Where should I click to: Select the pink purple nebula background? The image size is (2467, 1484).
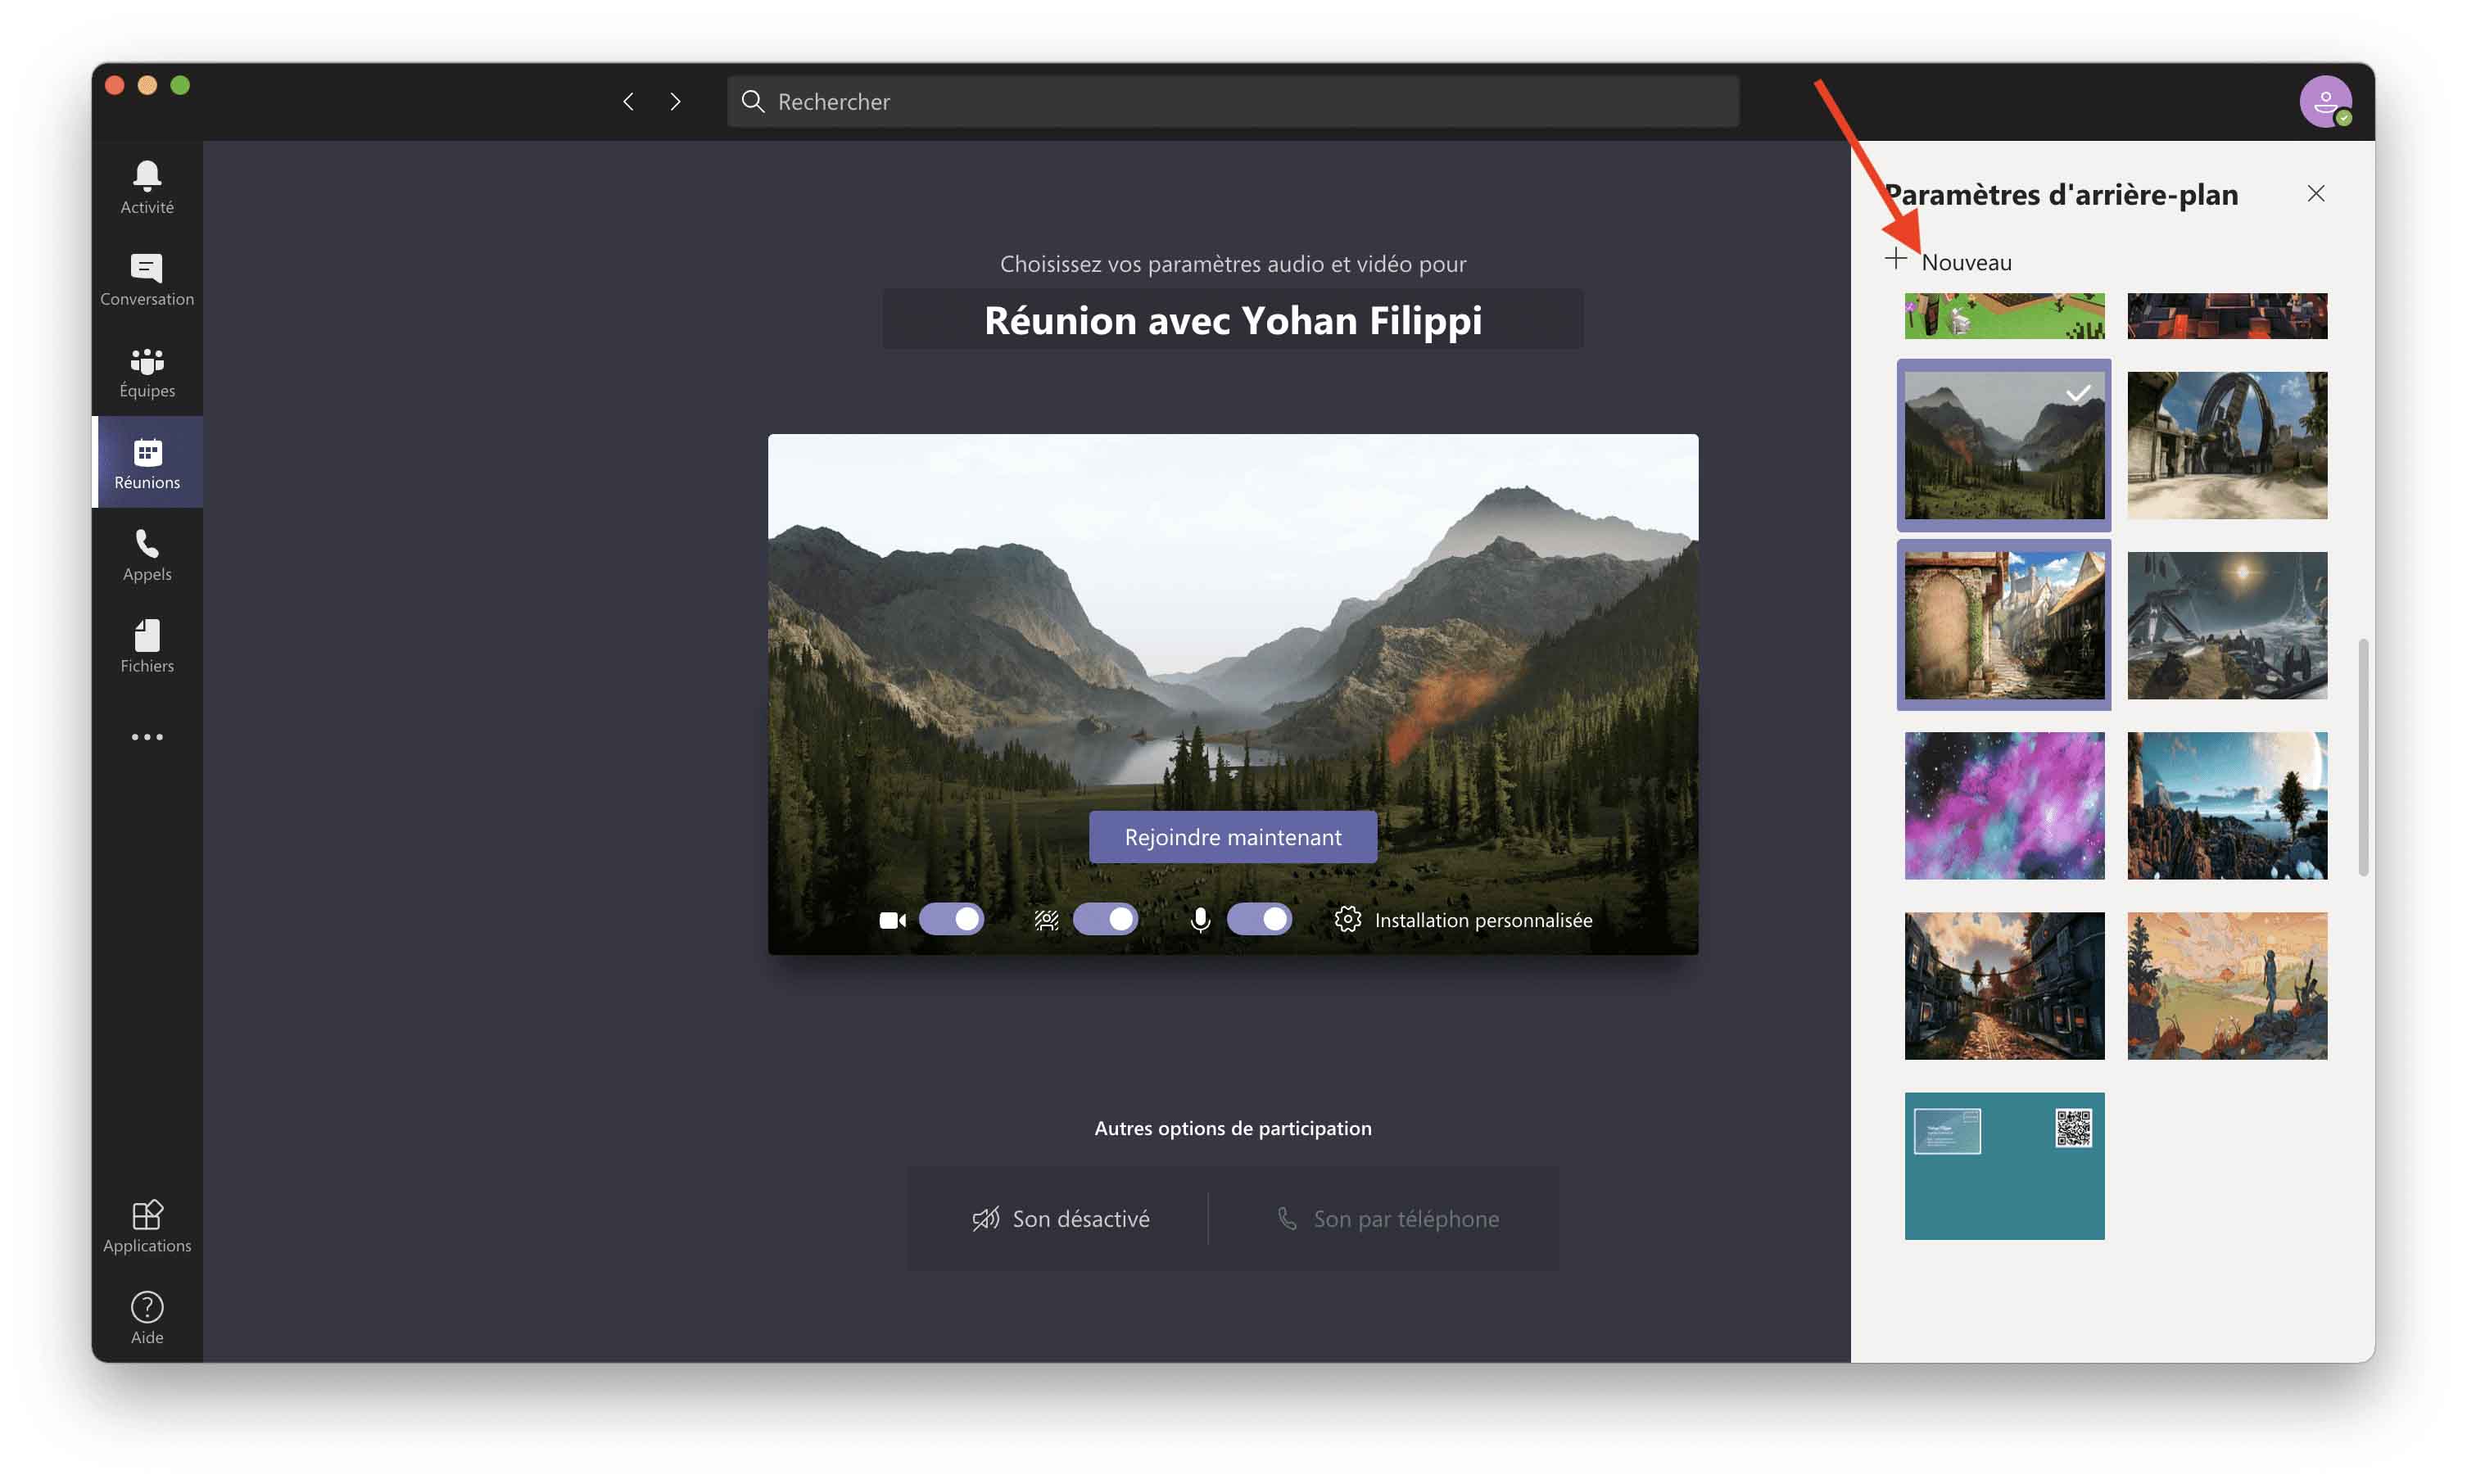click(2003, 805)
